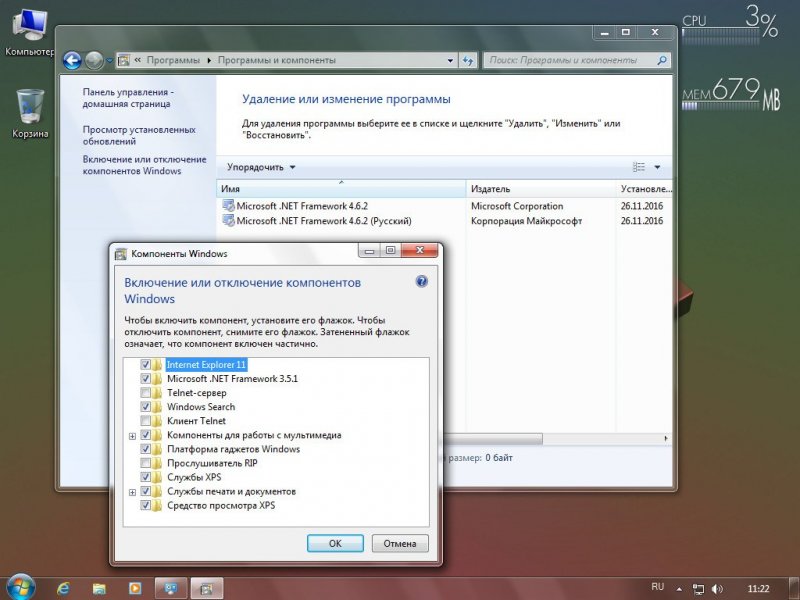Image resolution: width=800 pixels, height=600 pixels.
Task: Click help icon in Компоненты Windows dialog
Action: pyautogui.click(x=421, y=282)
